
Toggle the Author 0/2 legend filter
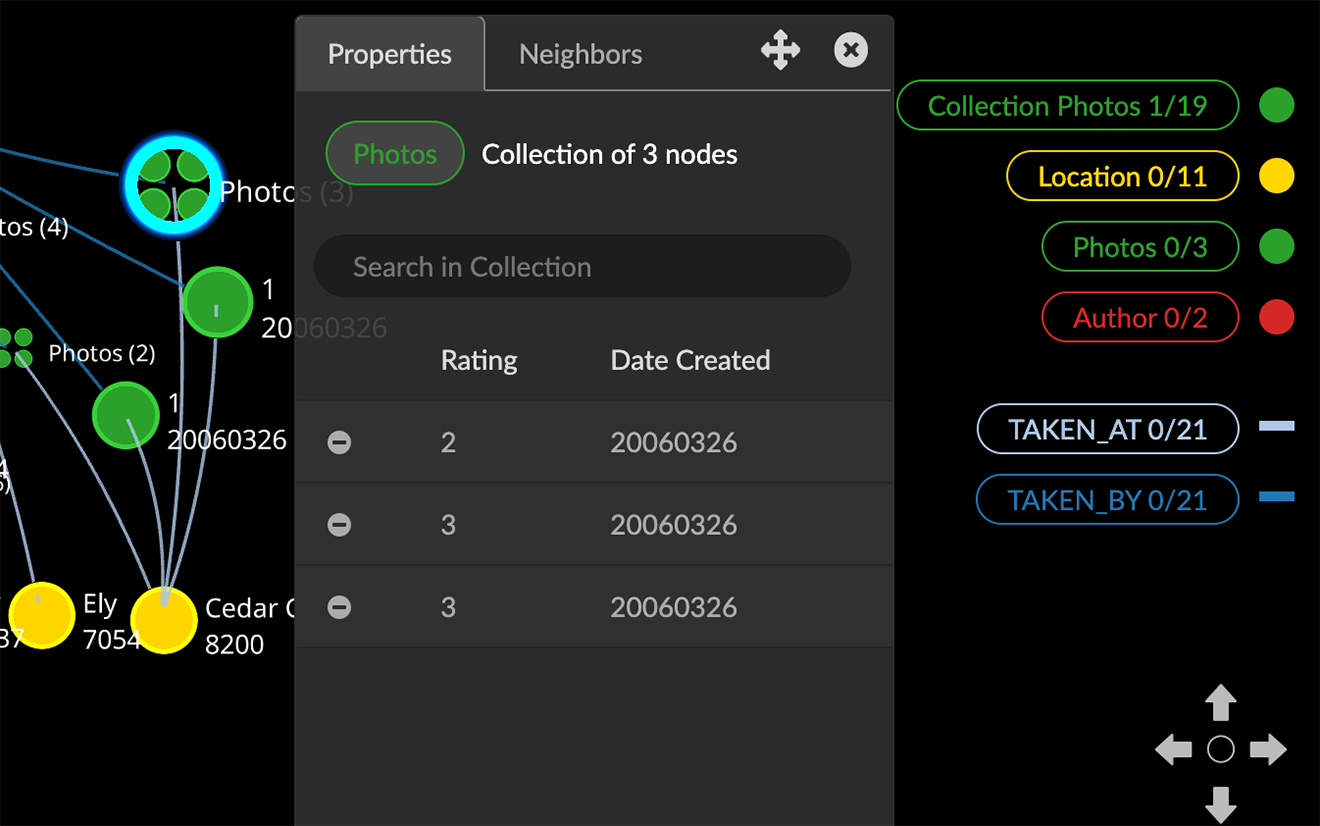1140,318
